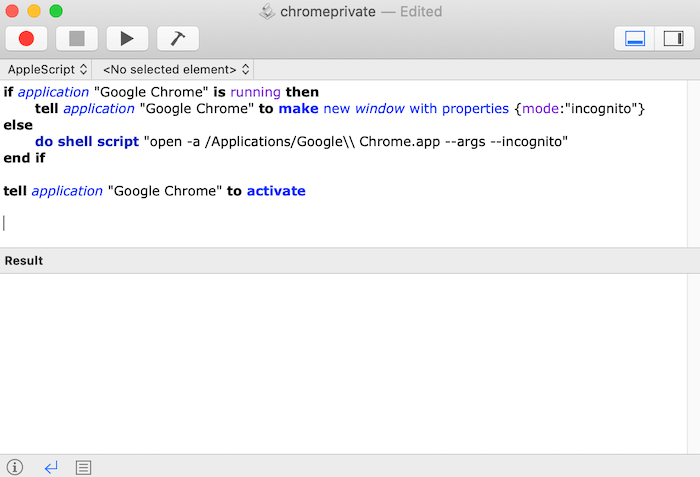700x477 pixels.
Task: Place cursor on the empty last script line
Action: [x=343, y=223]
